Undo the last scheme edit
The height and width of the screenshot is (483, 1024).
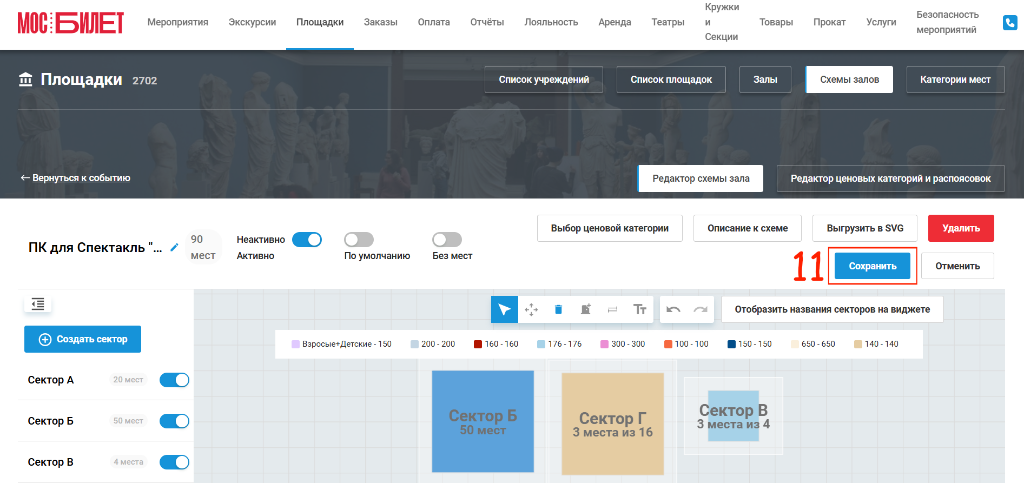pyautogui.click(x=673, y=309)
